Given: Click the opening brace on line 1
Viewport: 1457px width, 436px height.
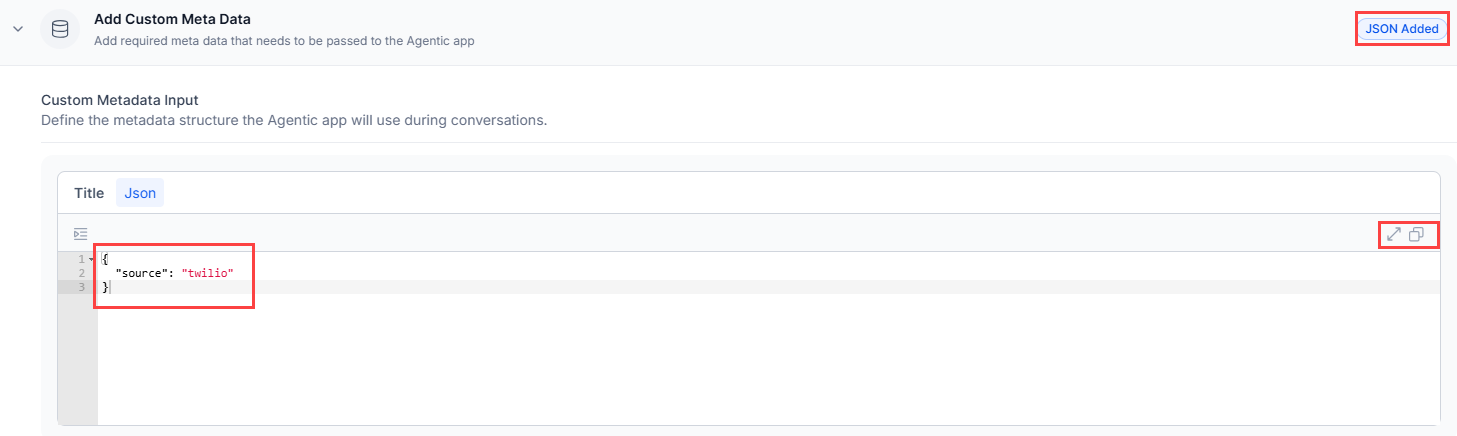Looking at the screenshot, I should point(105,259).
